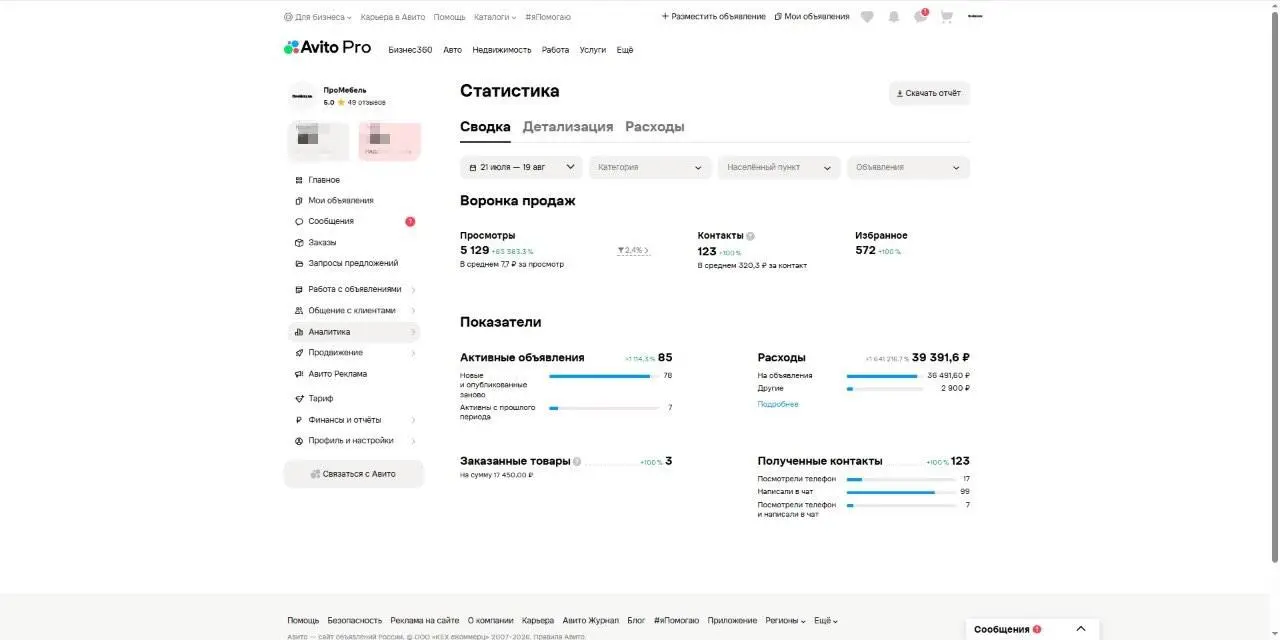This screenshot has width=1280, height=640.
Task: Click the Связаться с Авито button
Action: coord(354,474)
